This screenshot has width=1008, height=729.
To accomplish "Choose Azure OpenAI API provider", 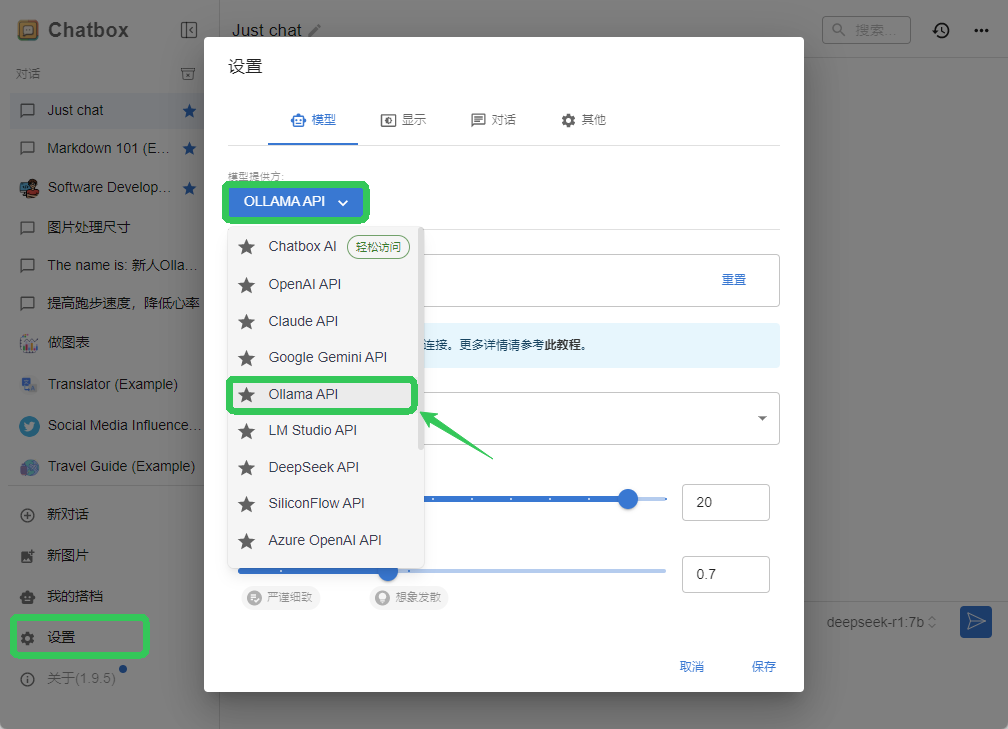I will 323,541.
